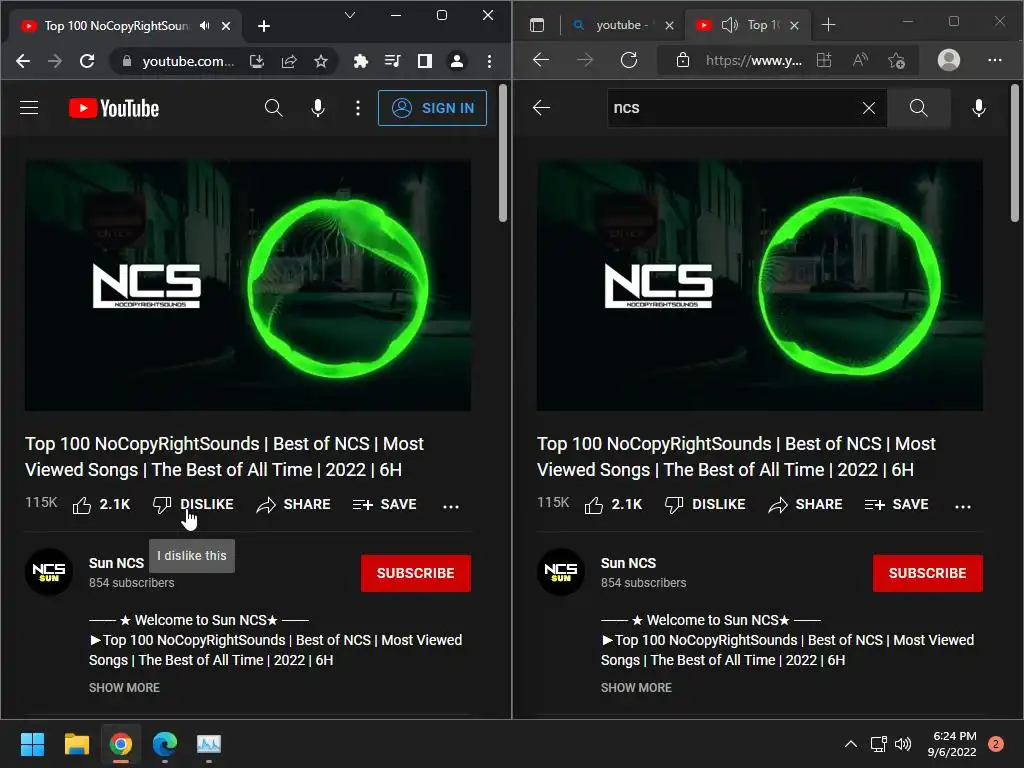The height and width of the screenshot is (768, 1024).
Task: Open Chrome three-dot menu
Action: click(x=489, y=61)
